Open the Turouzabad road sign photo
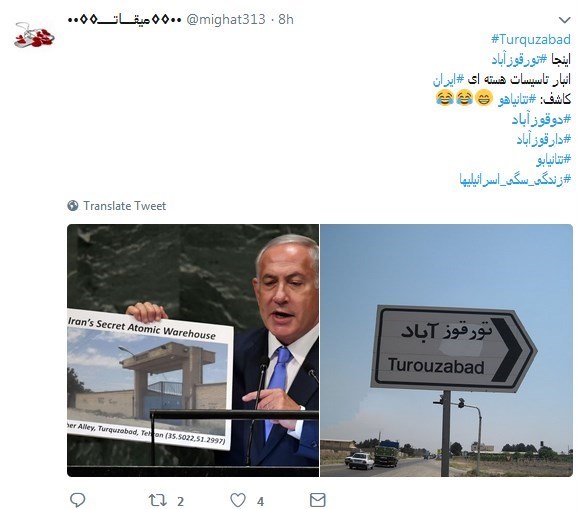 click(447, 350)
